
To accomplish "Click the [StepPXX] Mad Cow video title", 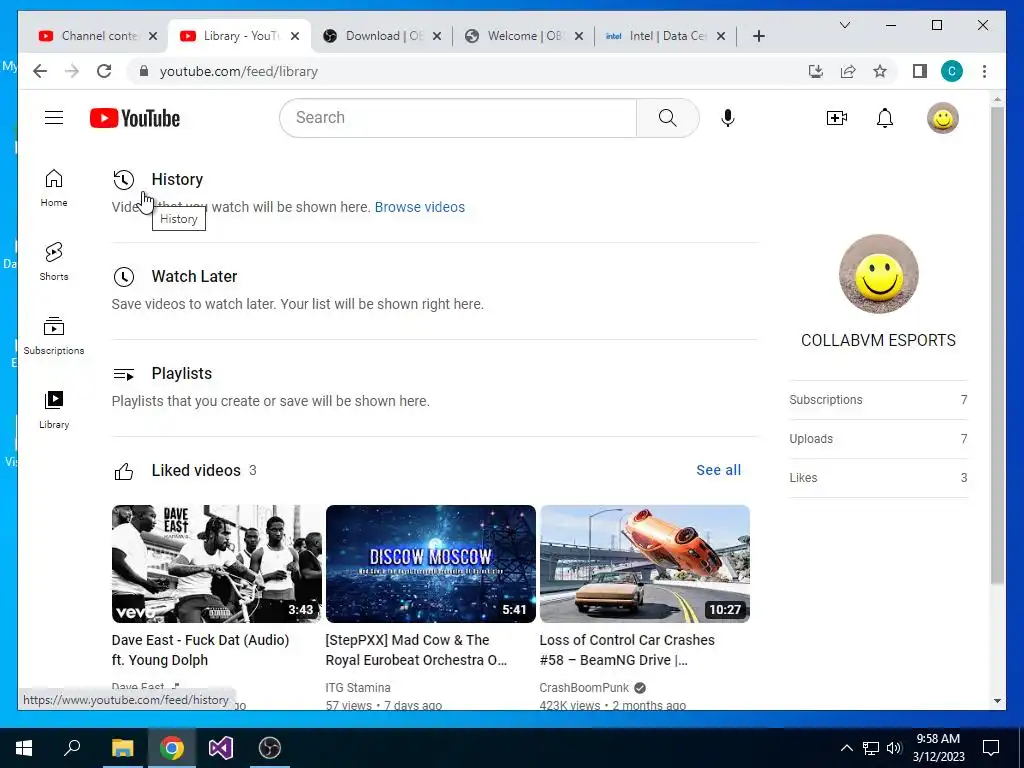I will [416, 650].
